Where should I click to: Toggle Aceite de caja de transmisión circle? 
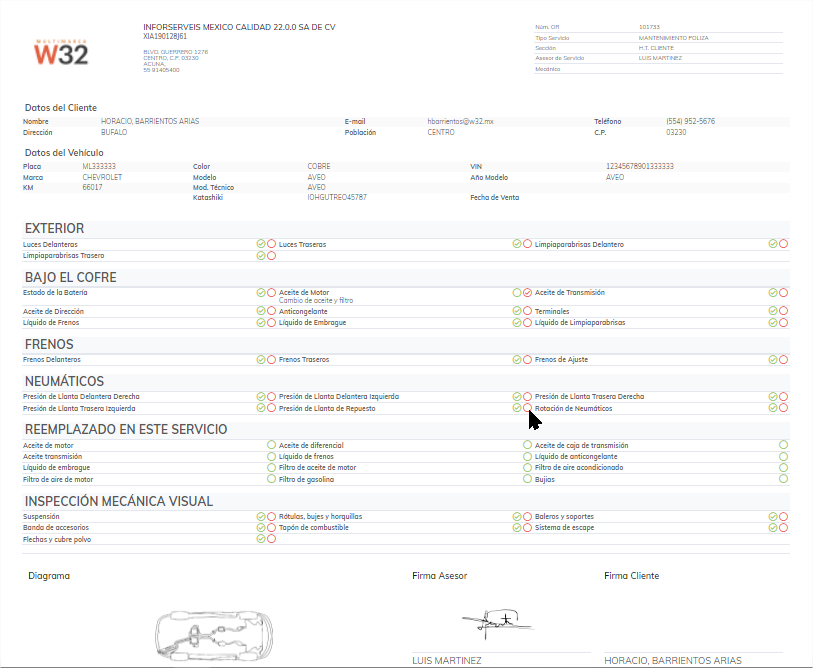point(783,445)
